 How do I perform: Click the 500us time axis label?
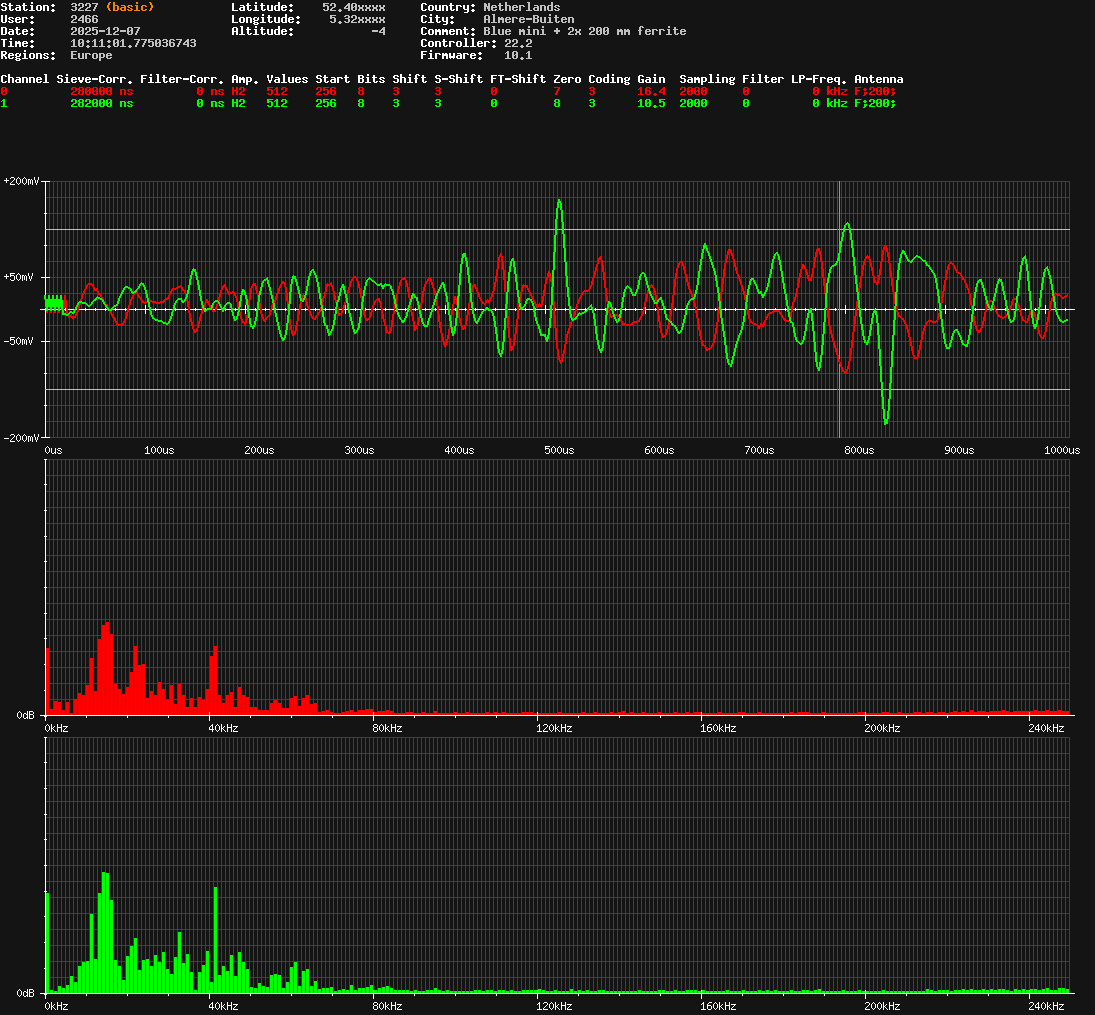(x=559, y=450)
